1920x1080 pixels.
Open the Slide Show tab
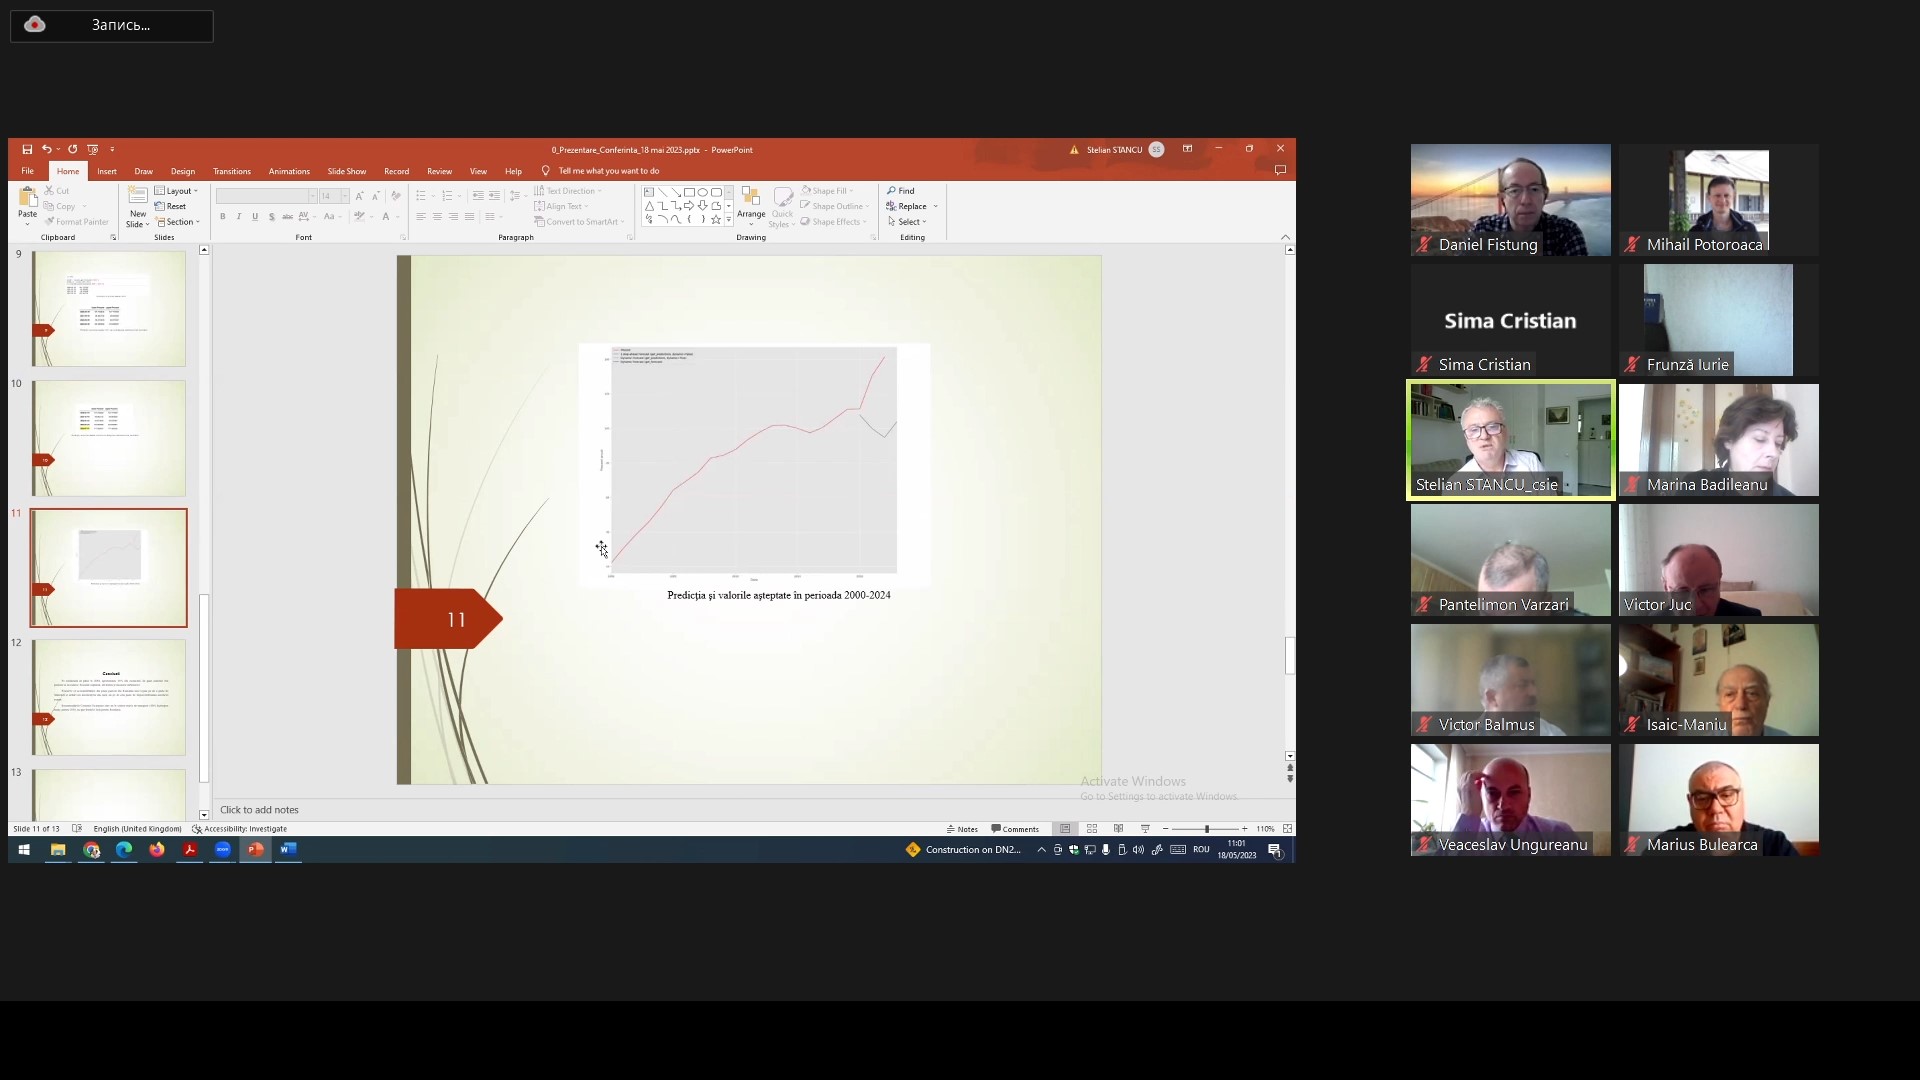point(347,171)
